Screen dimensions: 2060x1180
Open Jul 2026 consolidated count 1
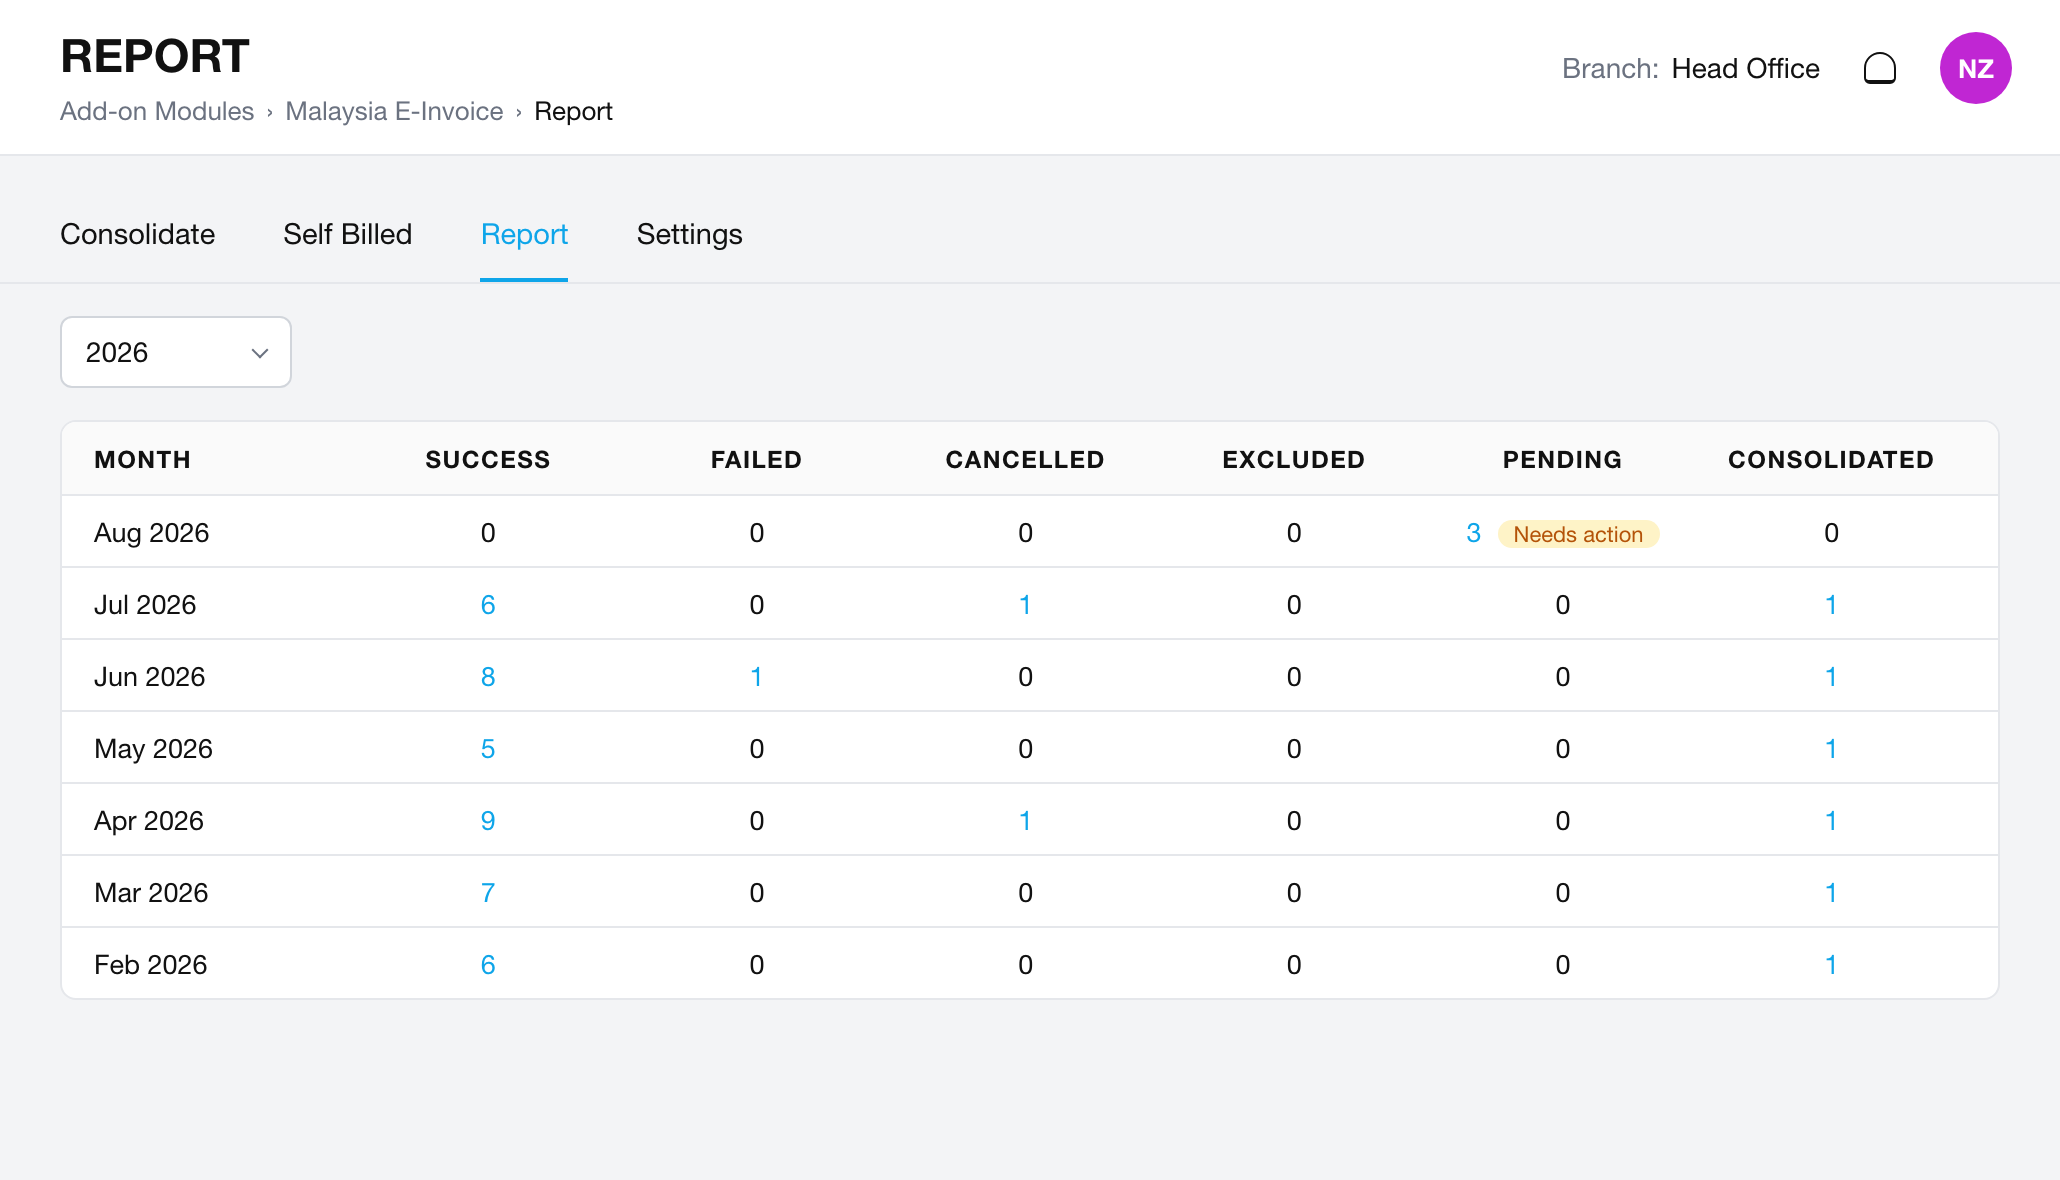1831,605
